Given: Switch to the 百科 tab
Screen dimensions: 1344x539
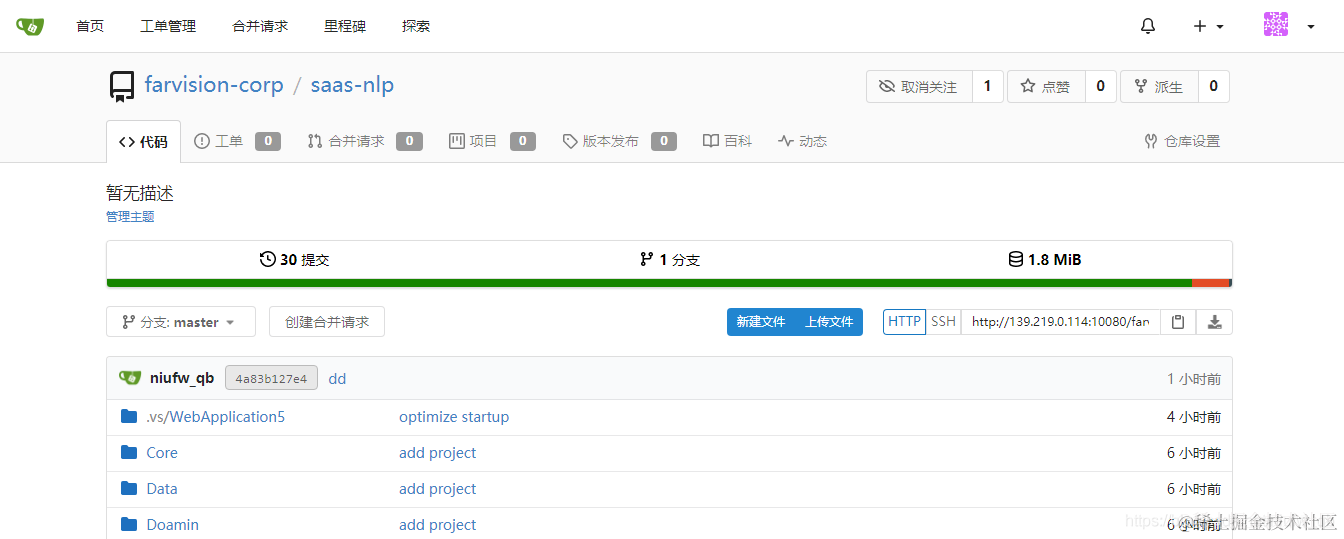Looking at the screenshot, I should 727,141.
